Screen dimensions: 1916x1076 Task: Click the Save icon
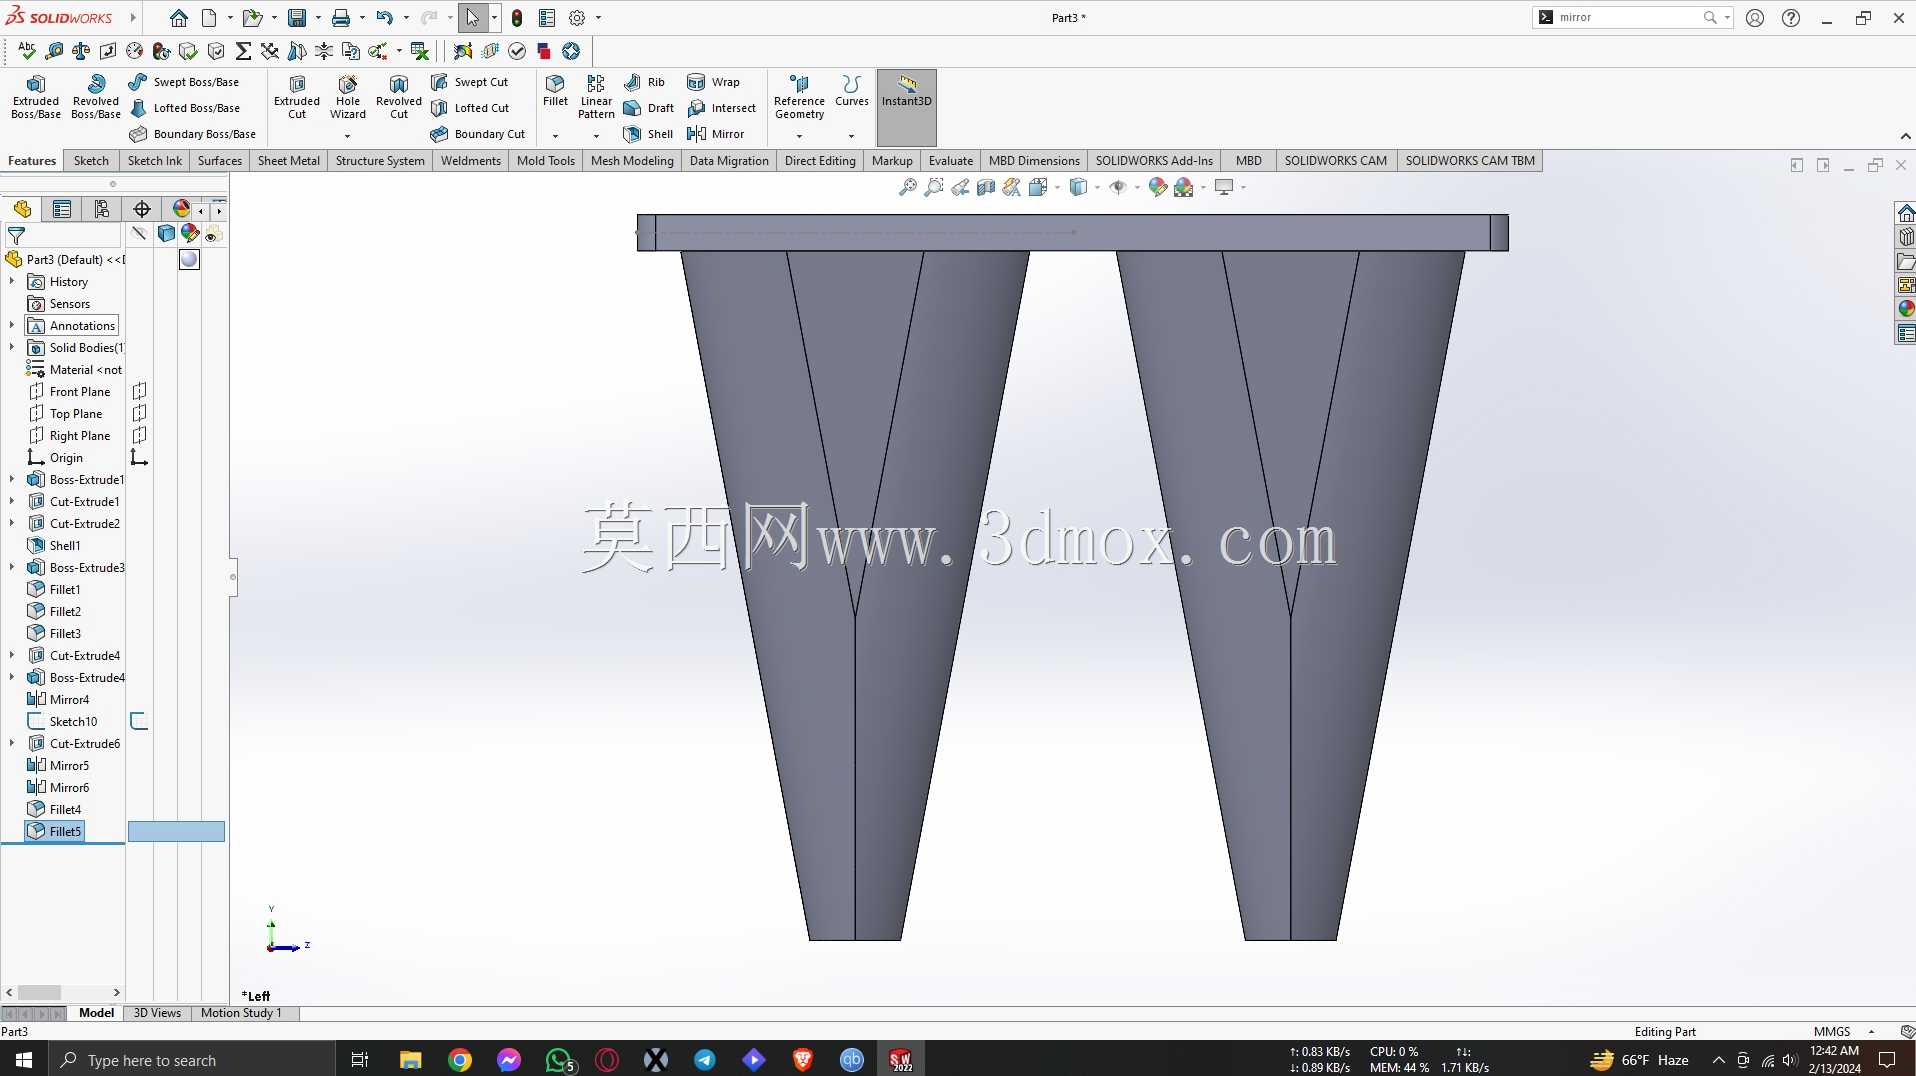(x=297, y=18)
